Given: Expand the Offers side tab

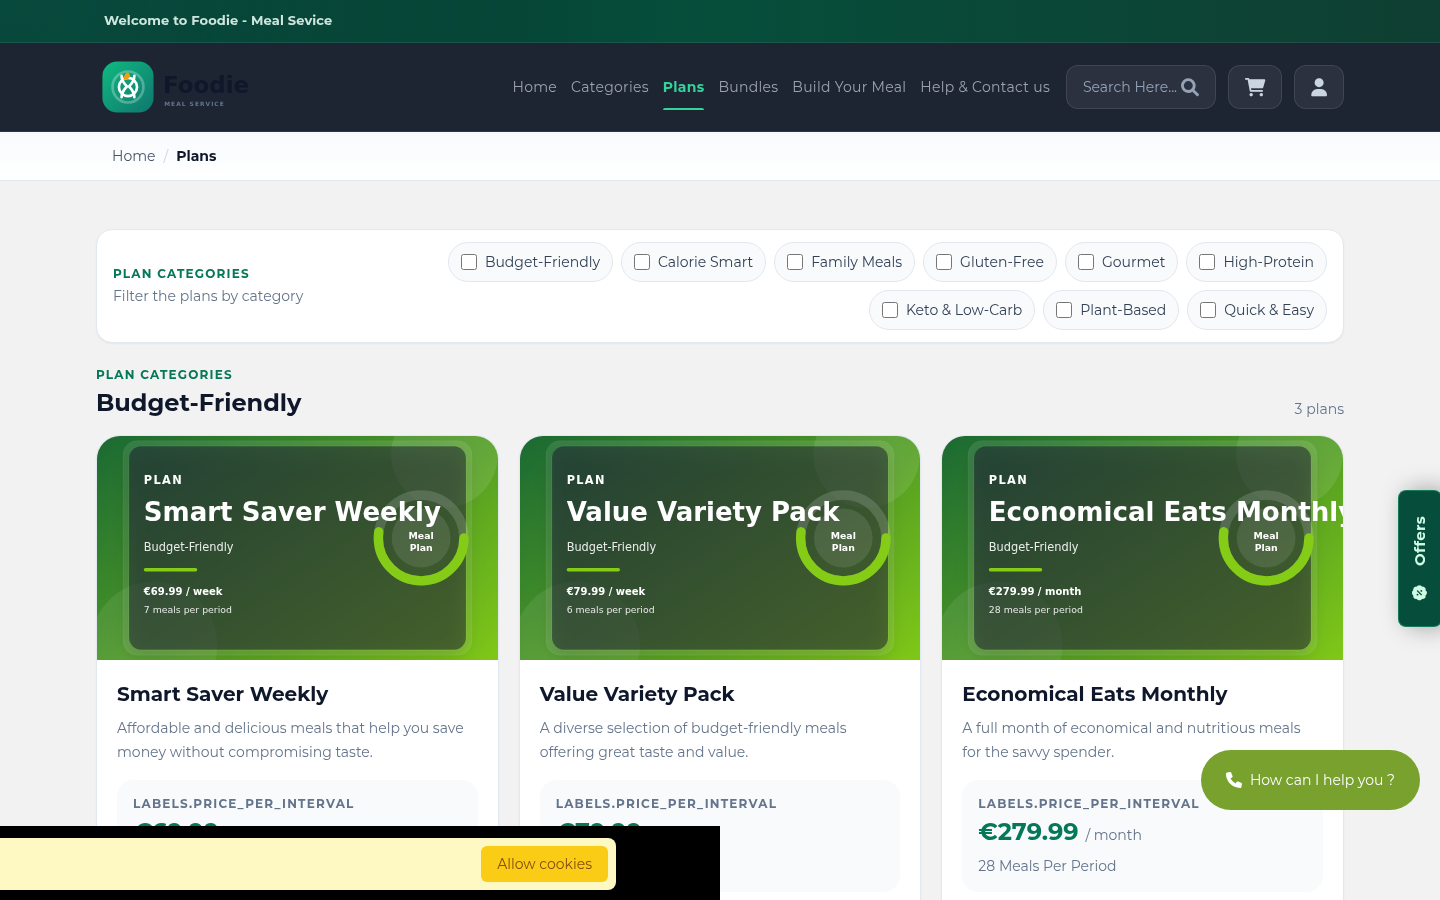Looking at the screenshot, I should coord(1419,558).
